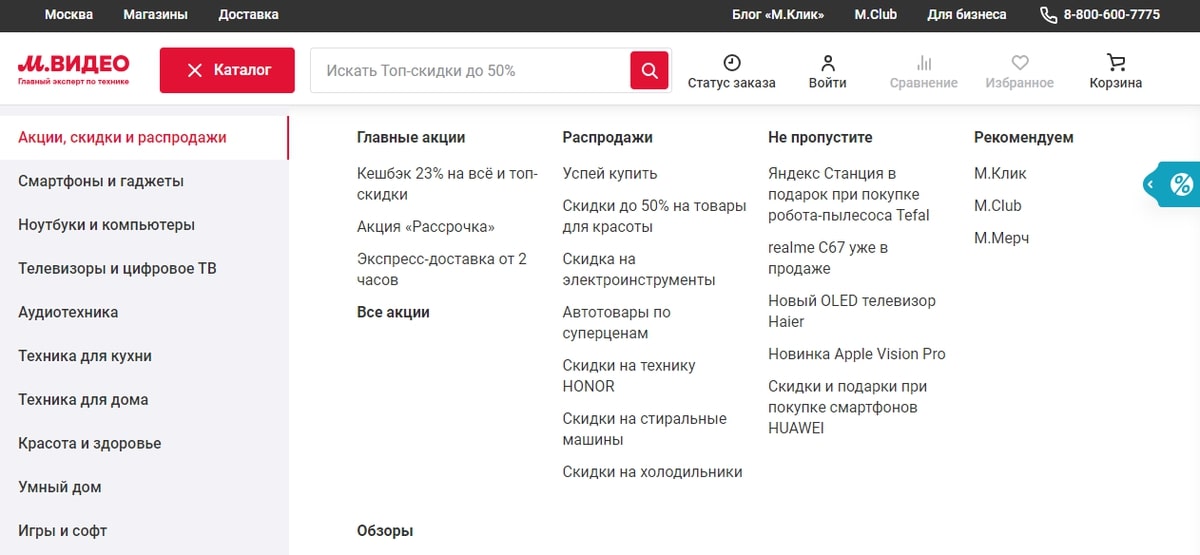
Task: Close catalog with the Каталог button
Action: [227, 70]
